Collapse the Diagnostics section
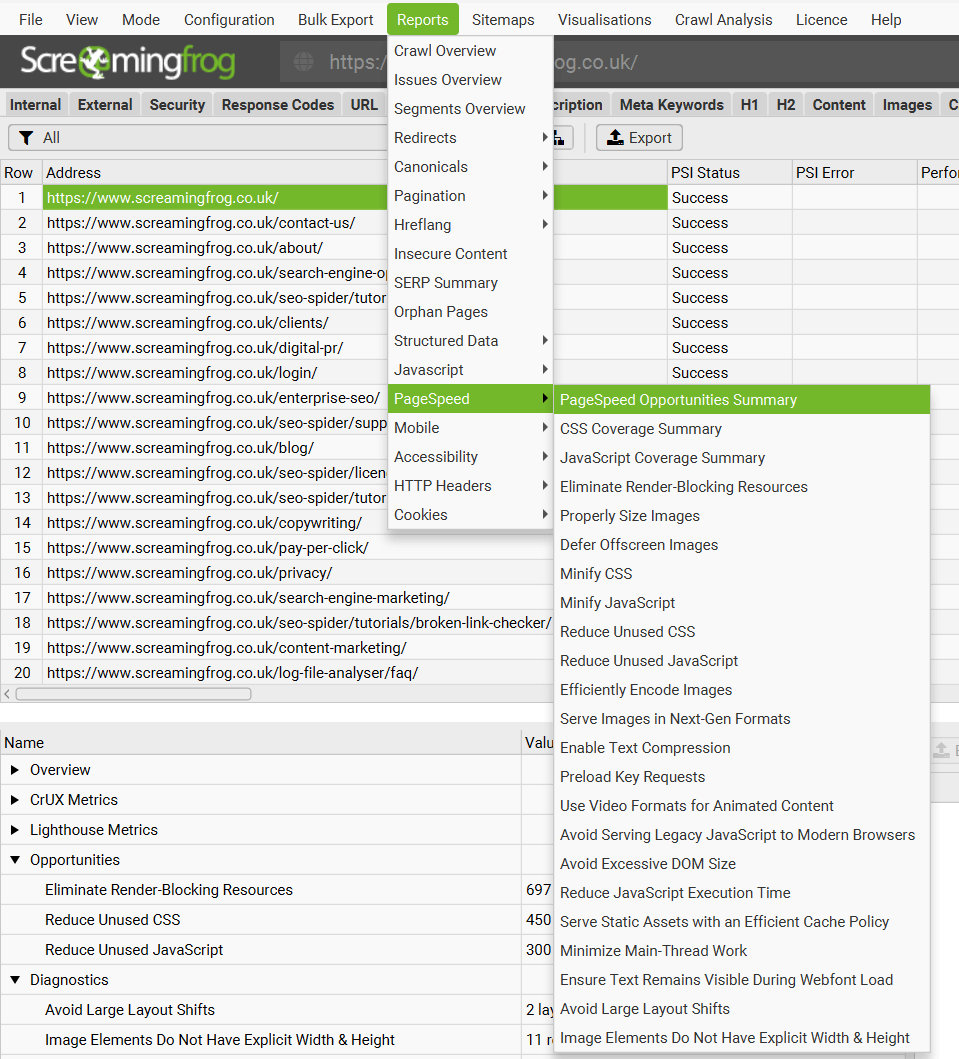Image resolution: width=959 pixels, height=1059 pixels. pyautogui.click(x=15, y=980)
